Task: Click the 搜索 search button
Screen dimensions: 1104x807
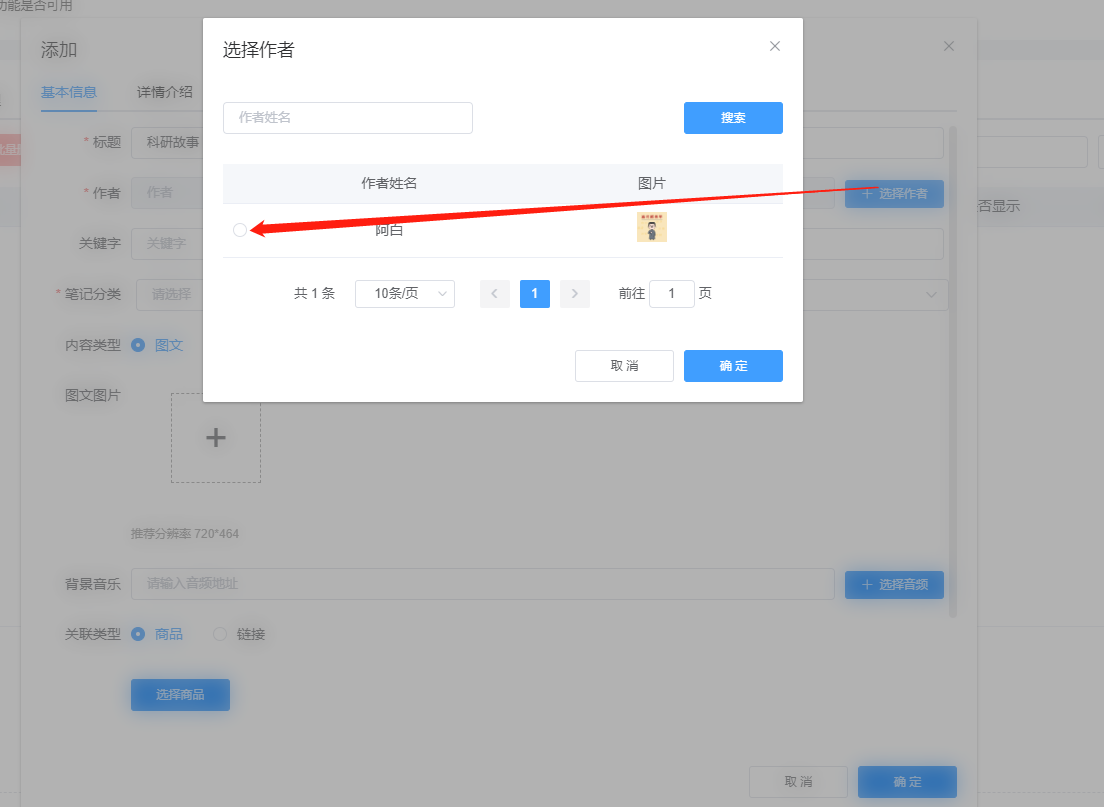Action: pyautogui.click(x=733, y=118)
